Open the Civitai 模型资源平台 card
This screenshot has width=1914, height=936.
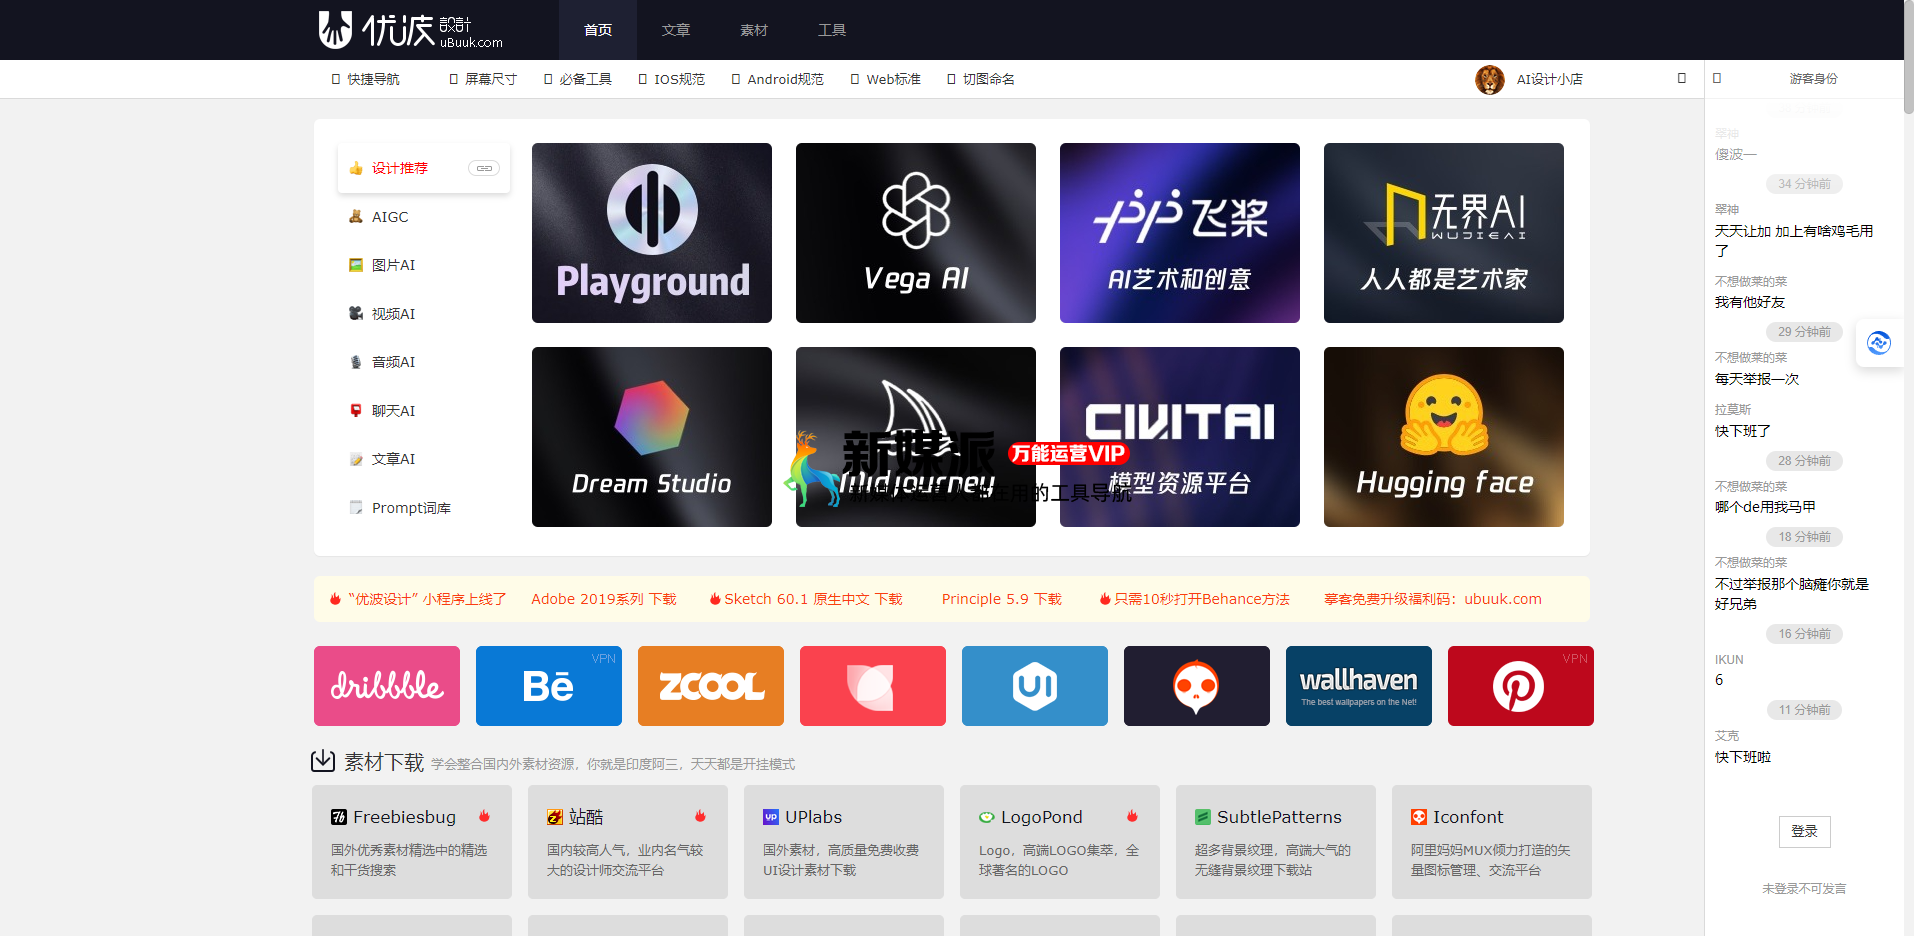1180,437
